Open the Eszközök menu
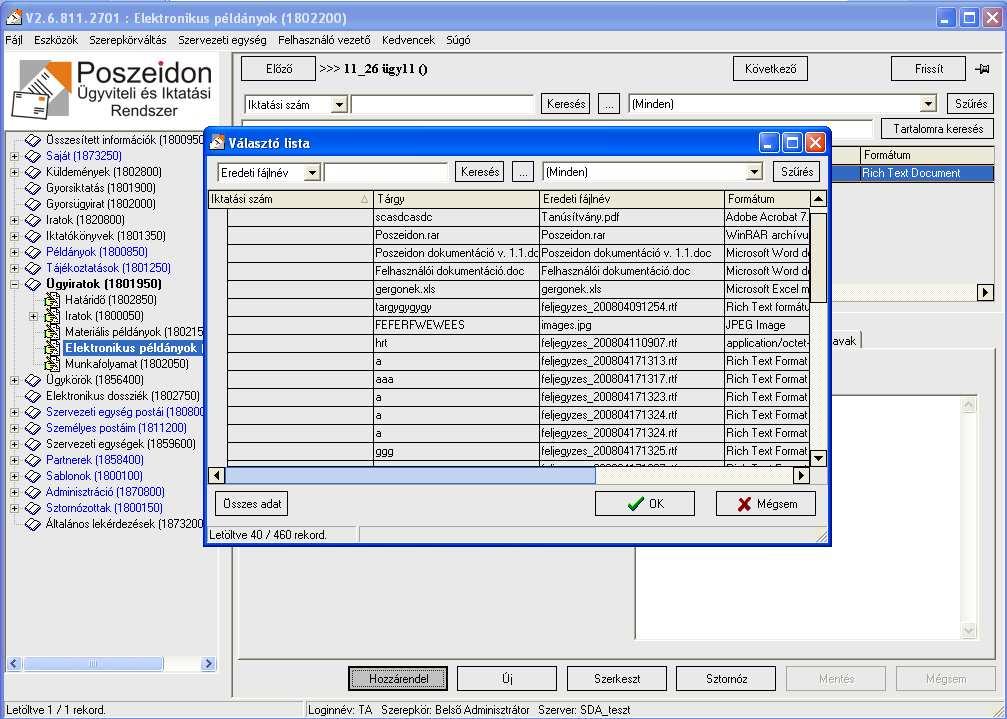This screenshot has height=719, width=1007. tap(56, 40)
